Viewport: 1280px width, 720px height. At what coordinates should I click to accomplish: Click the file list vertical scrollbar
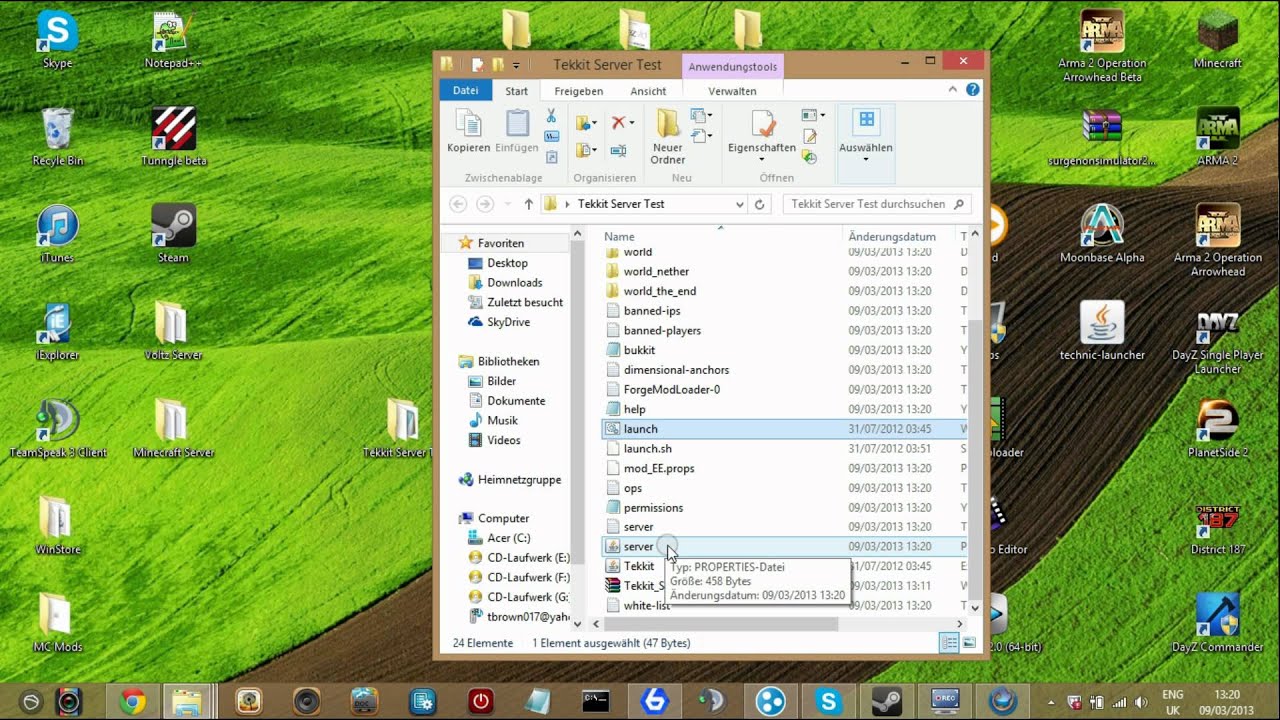pyautogui.click(x=976, y=458)
